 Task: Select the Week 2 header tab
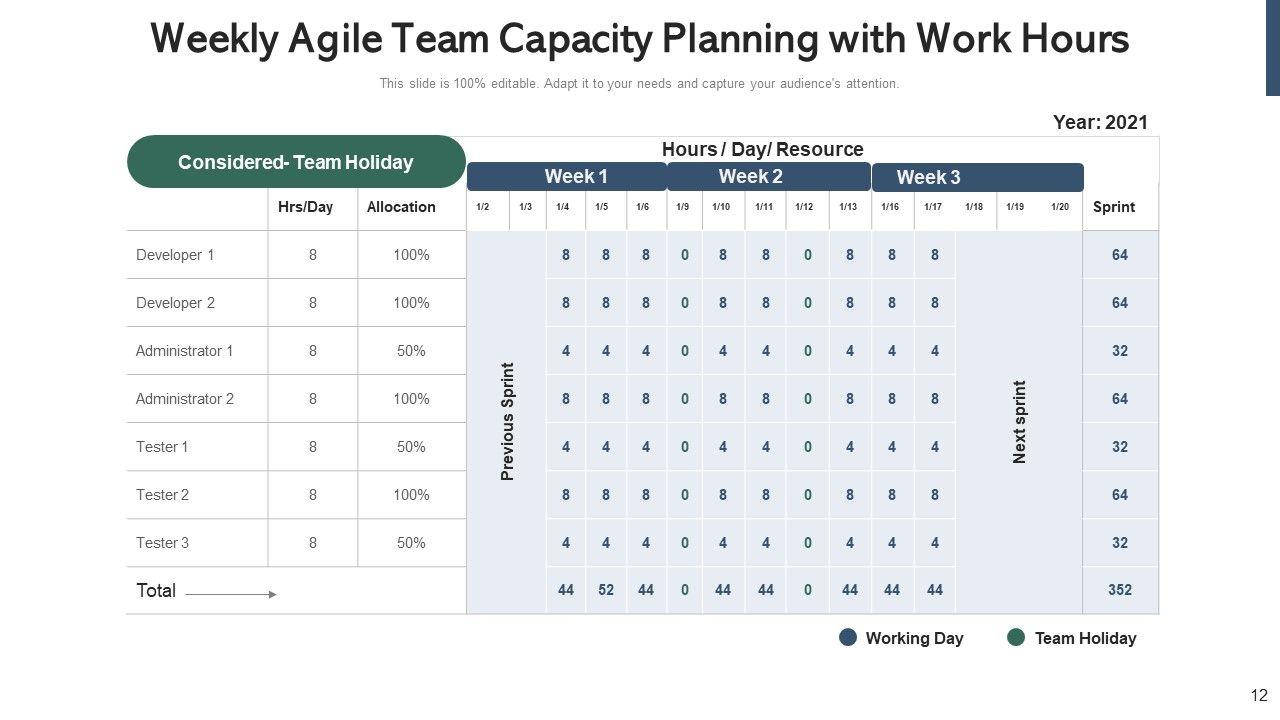click(750, 177)
